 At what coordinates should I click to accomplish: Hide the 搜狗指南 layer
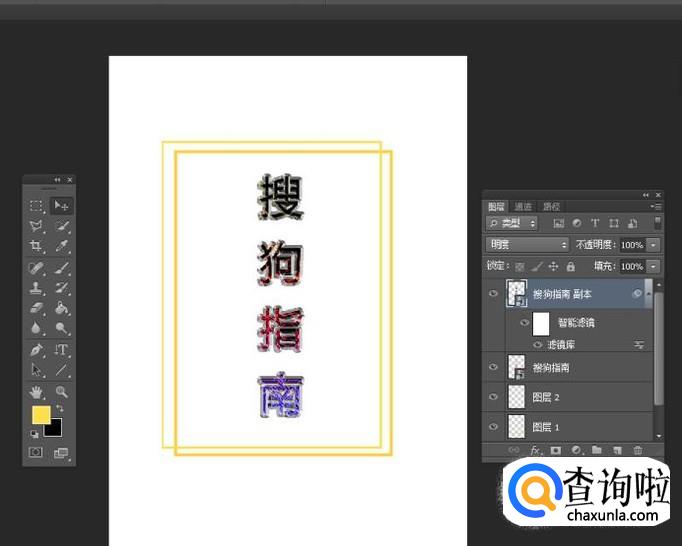[x=493, y=367]
